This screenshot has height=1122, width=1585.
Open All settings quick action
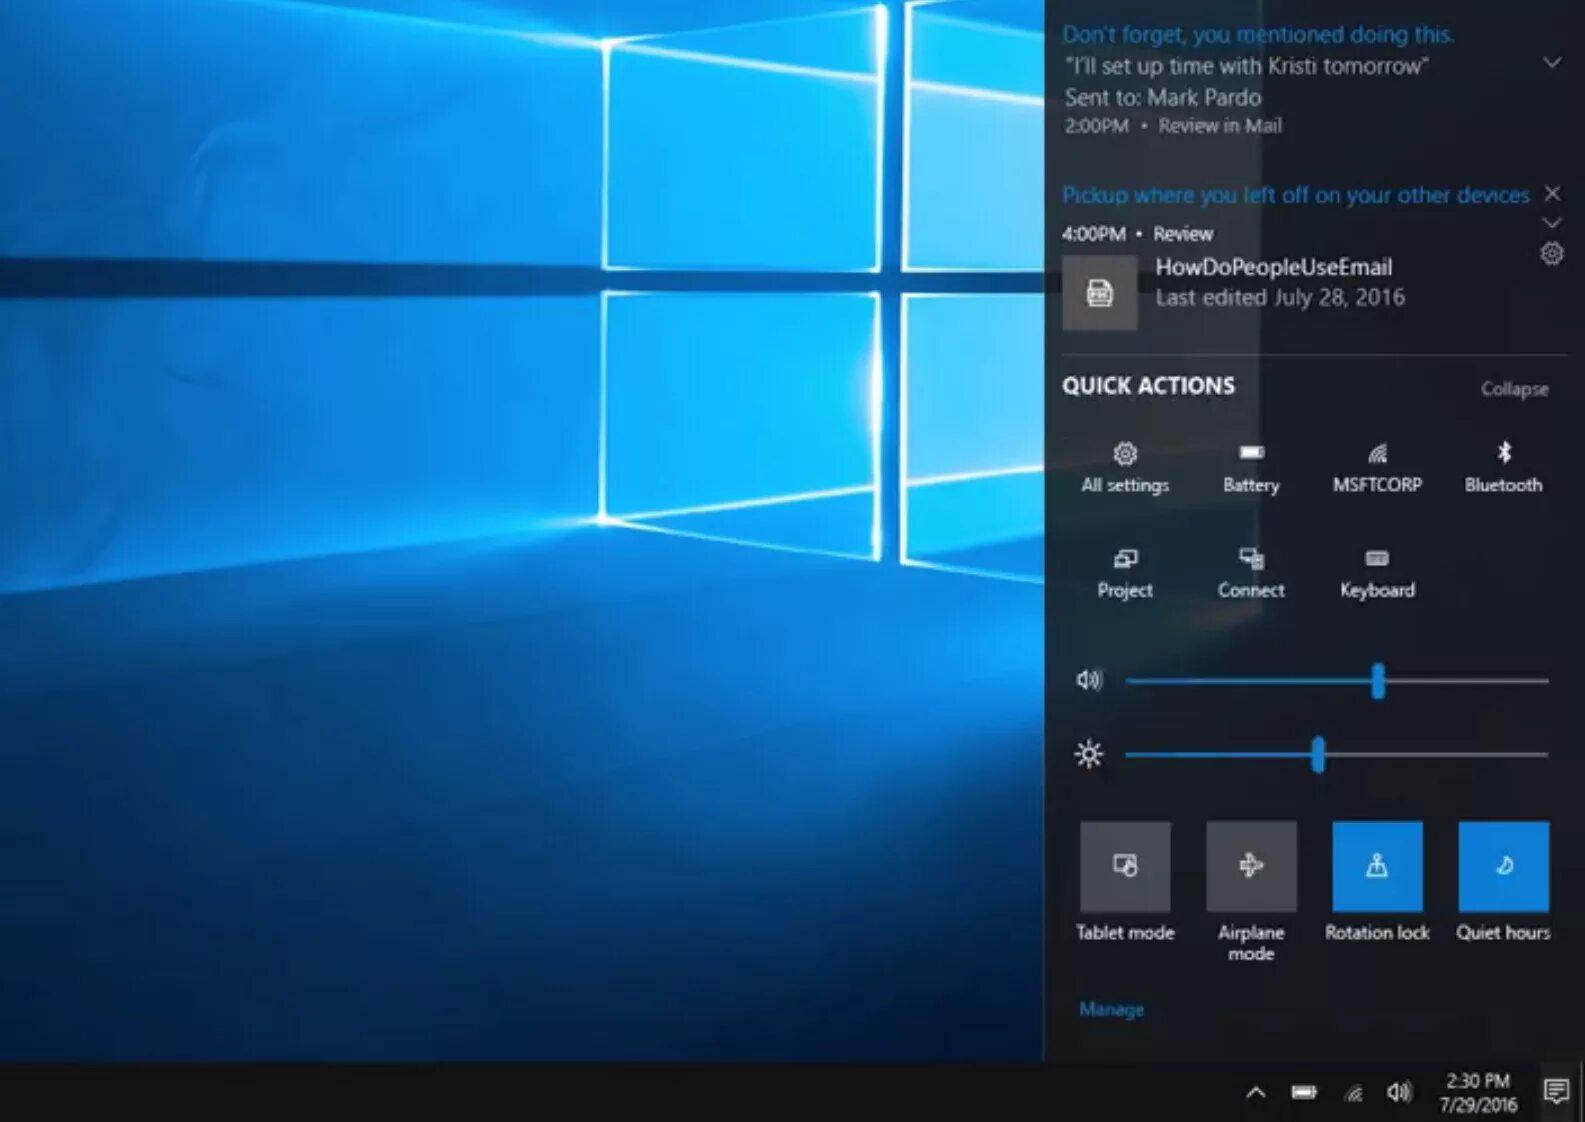tap(1125, 468)
